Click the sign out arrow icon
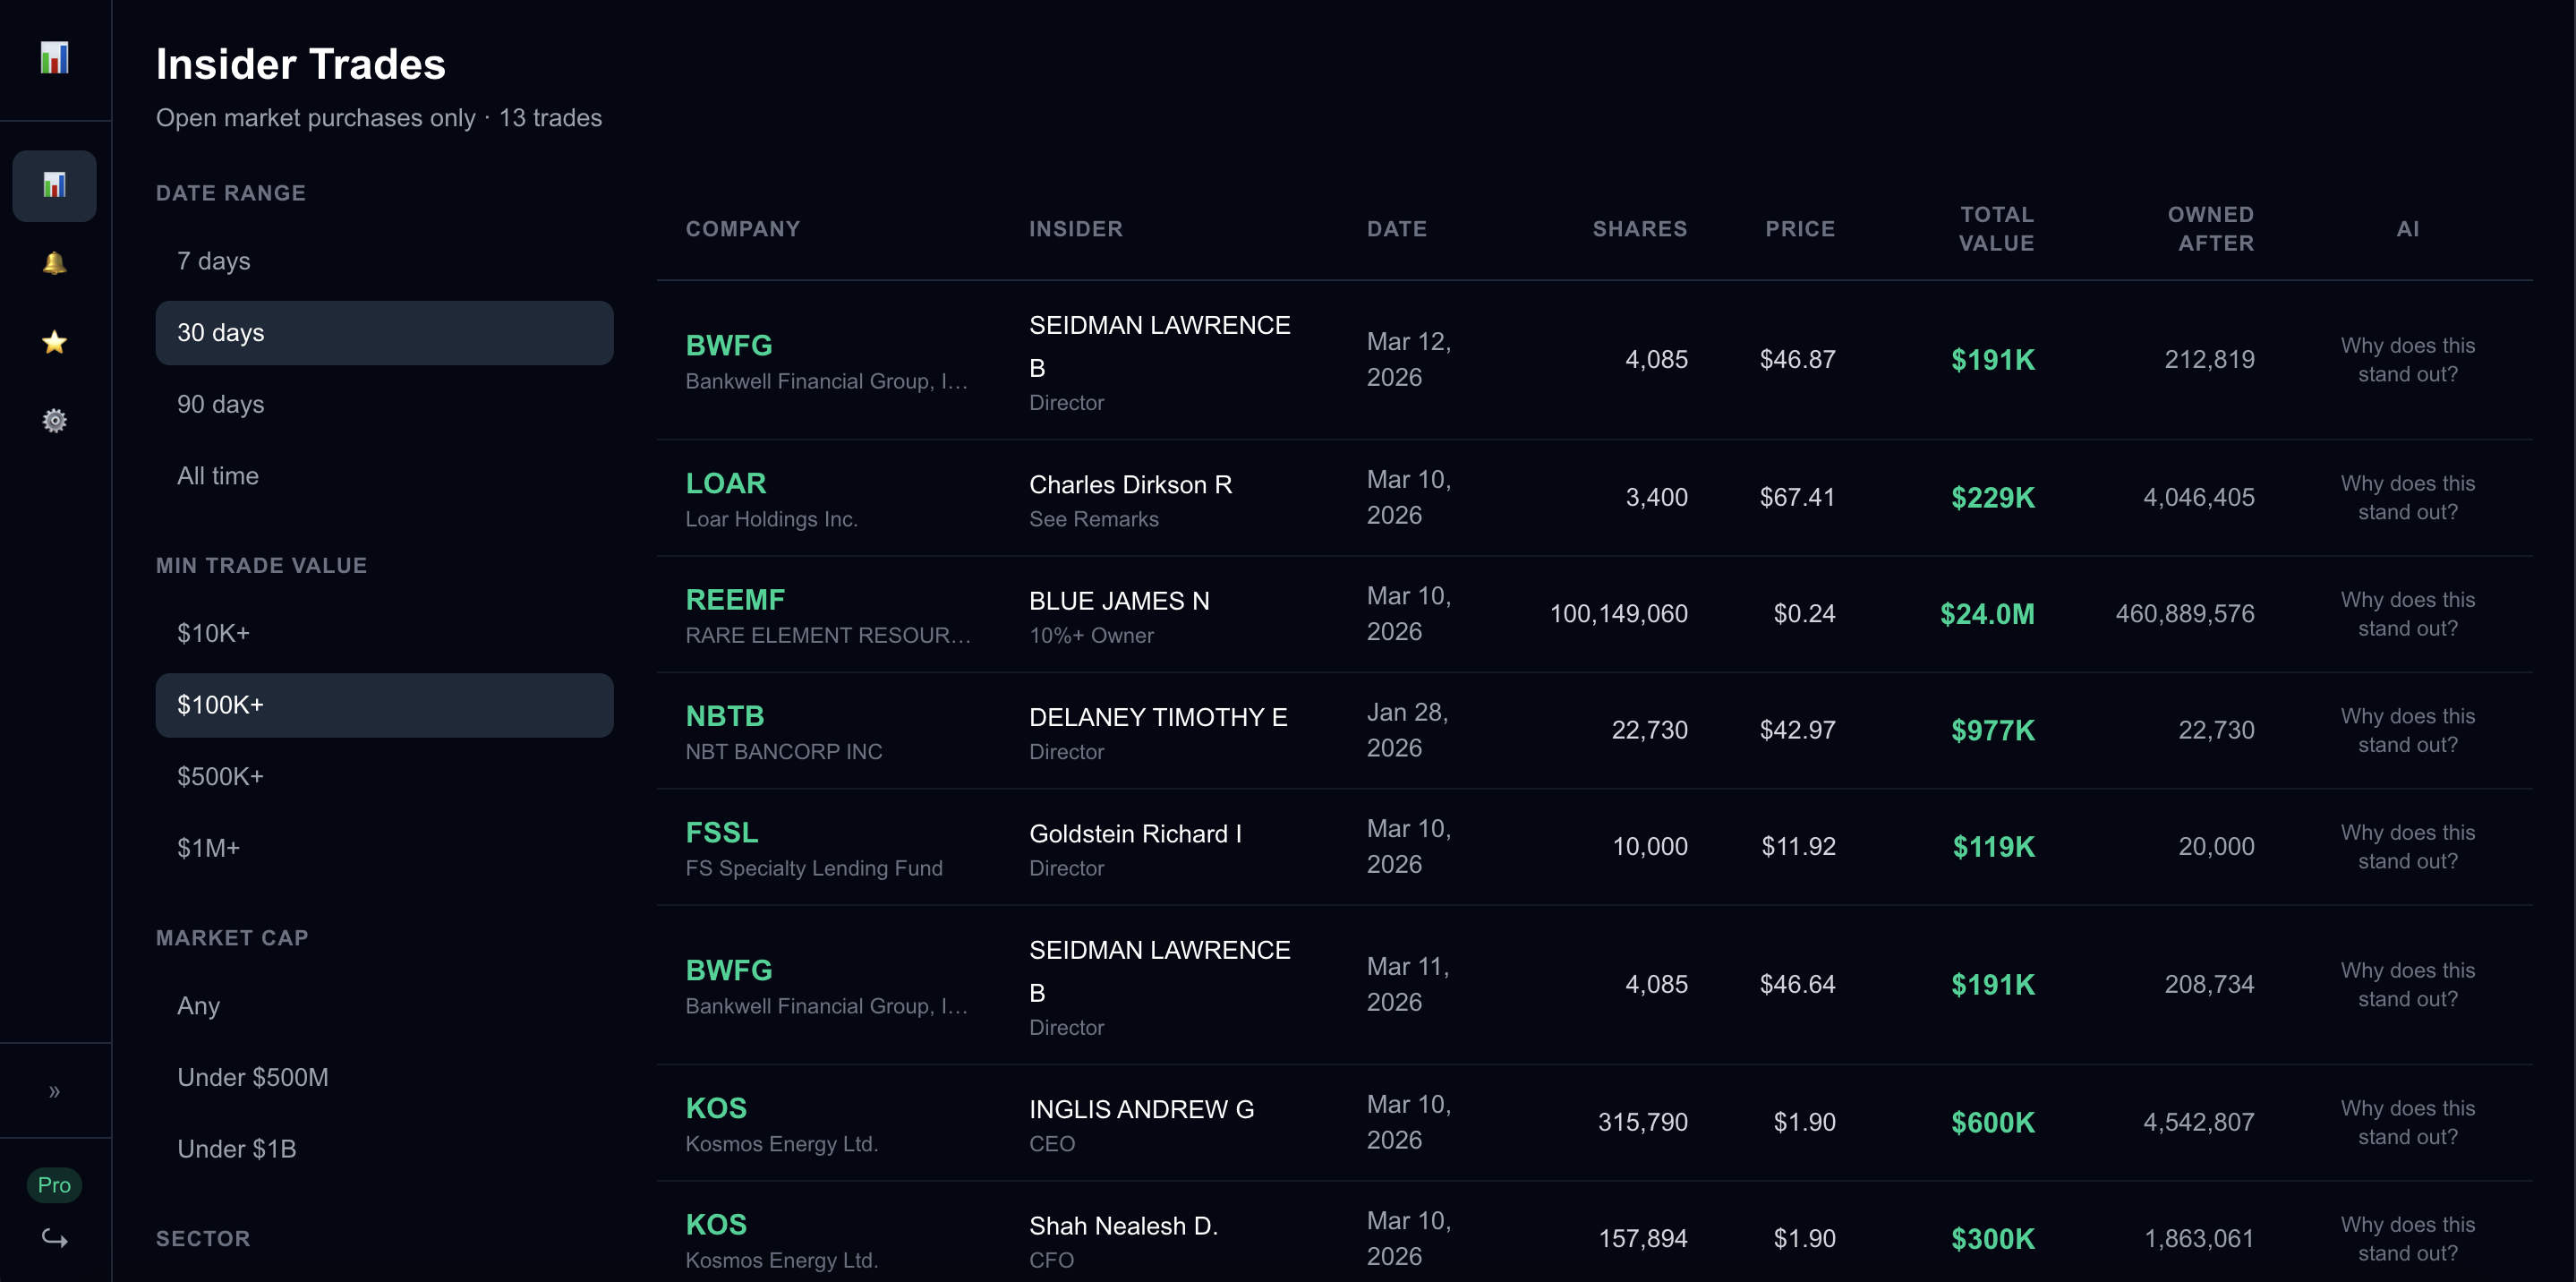This screenshot has height=1282, width=2576. pyautogui.click(x=54, y=1238)
